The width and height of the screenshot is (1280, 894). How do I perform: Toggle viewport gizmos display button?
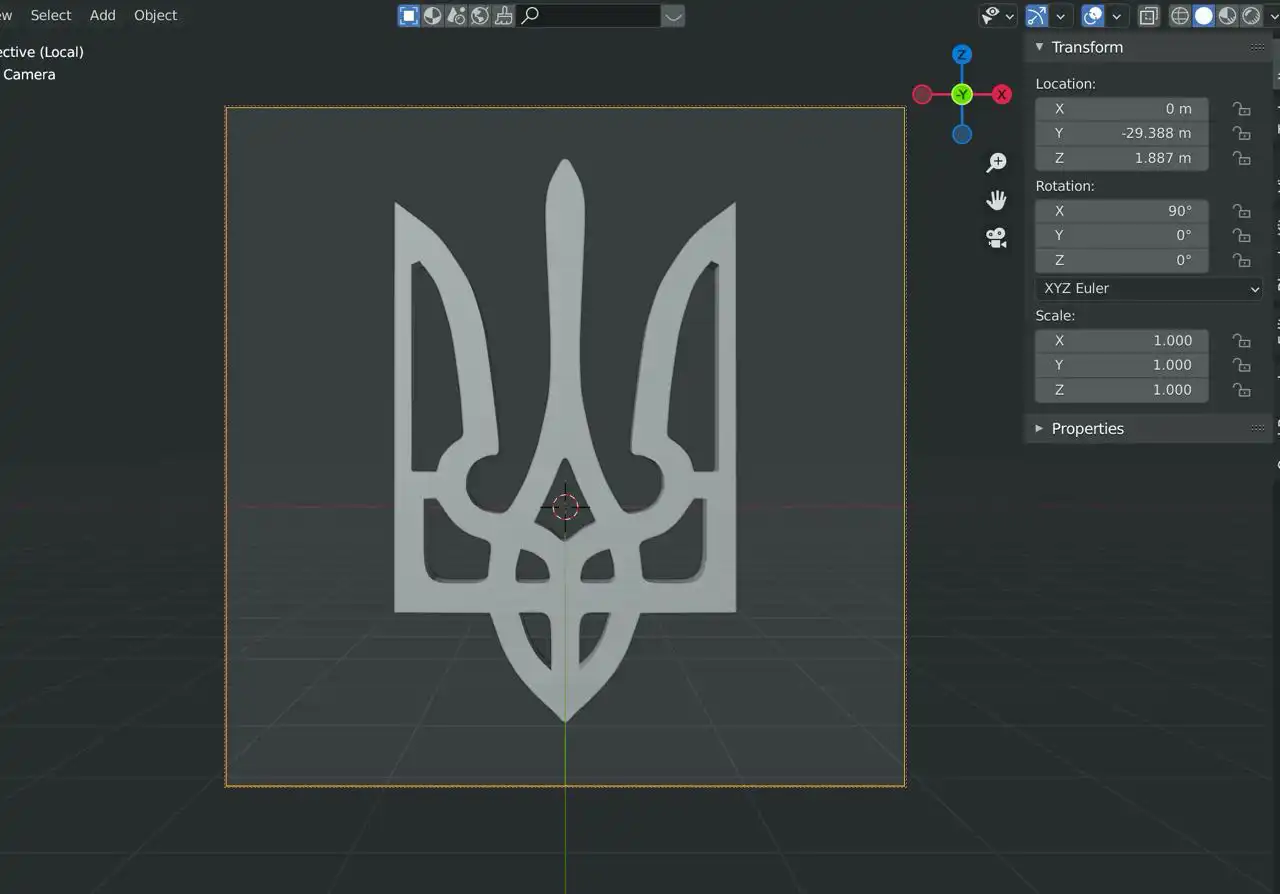1037,16
